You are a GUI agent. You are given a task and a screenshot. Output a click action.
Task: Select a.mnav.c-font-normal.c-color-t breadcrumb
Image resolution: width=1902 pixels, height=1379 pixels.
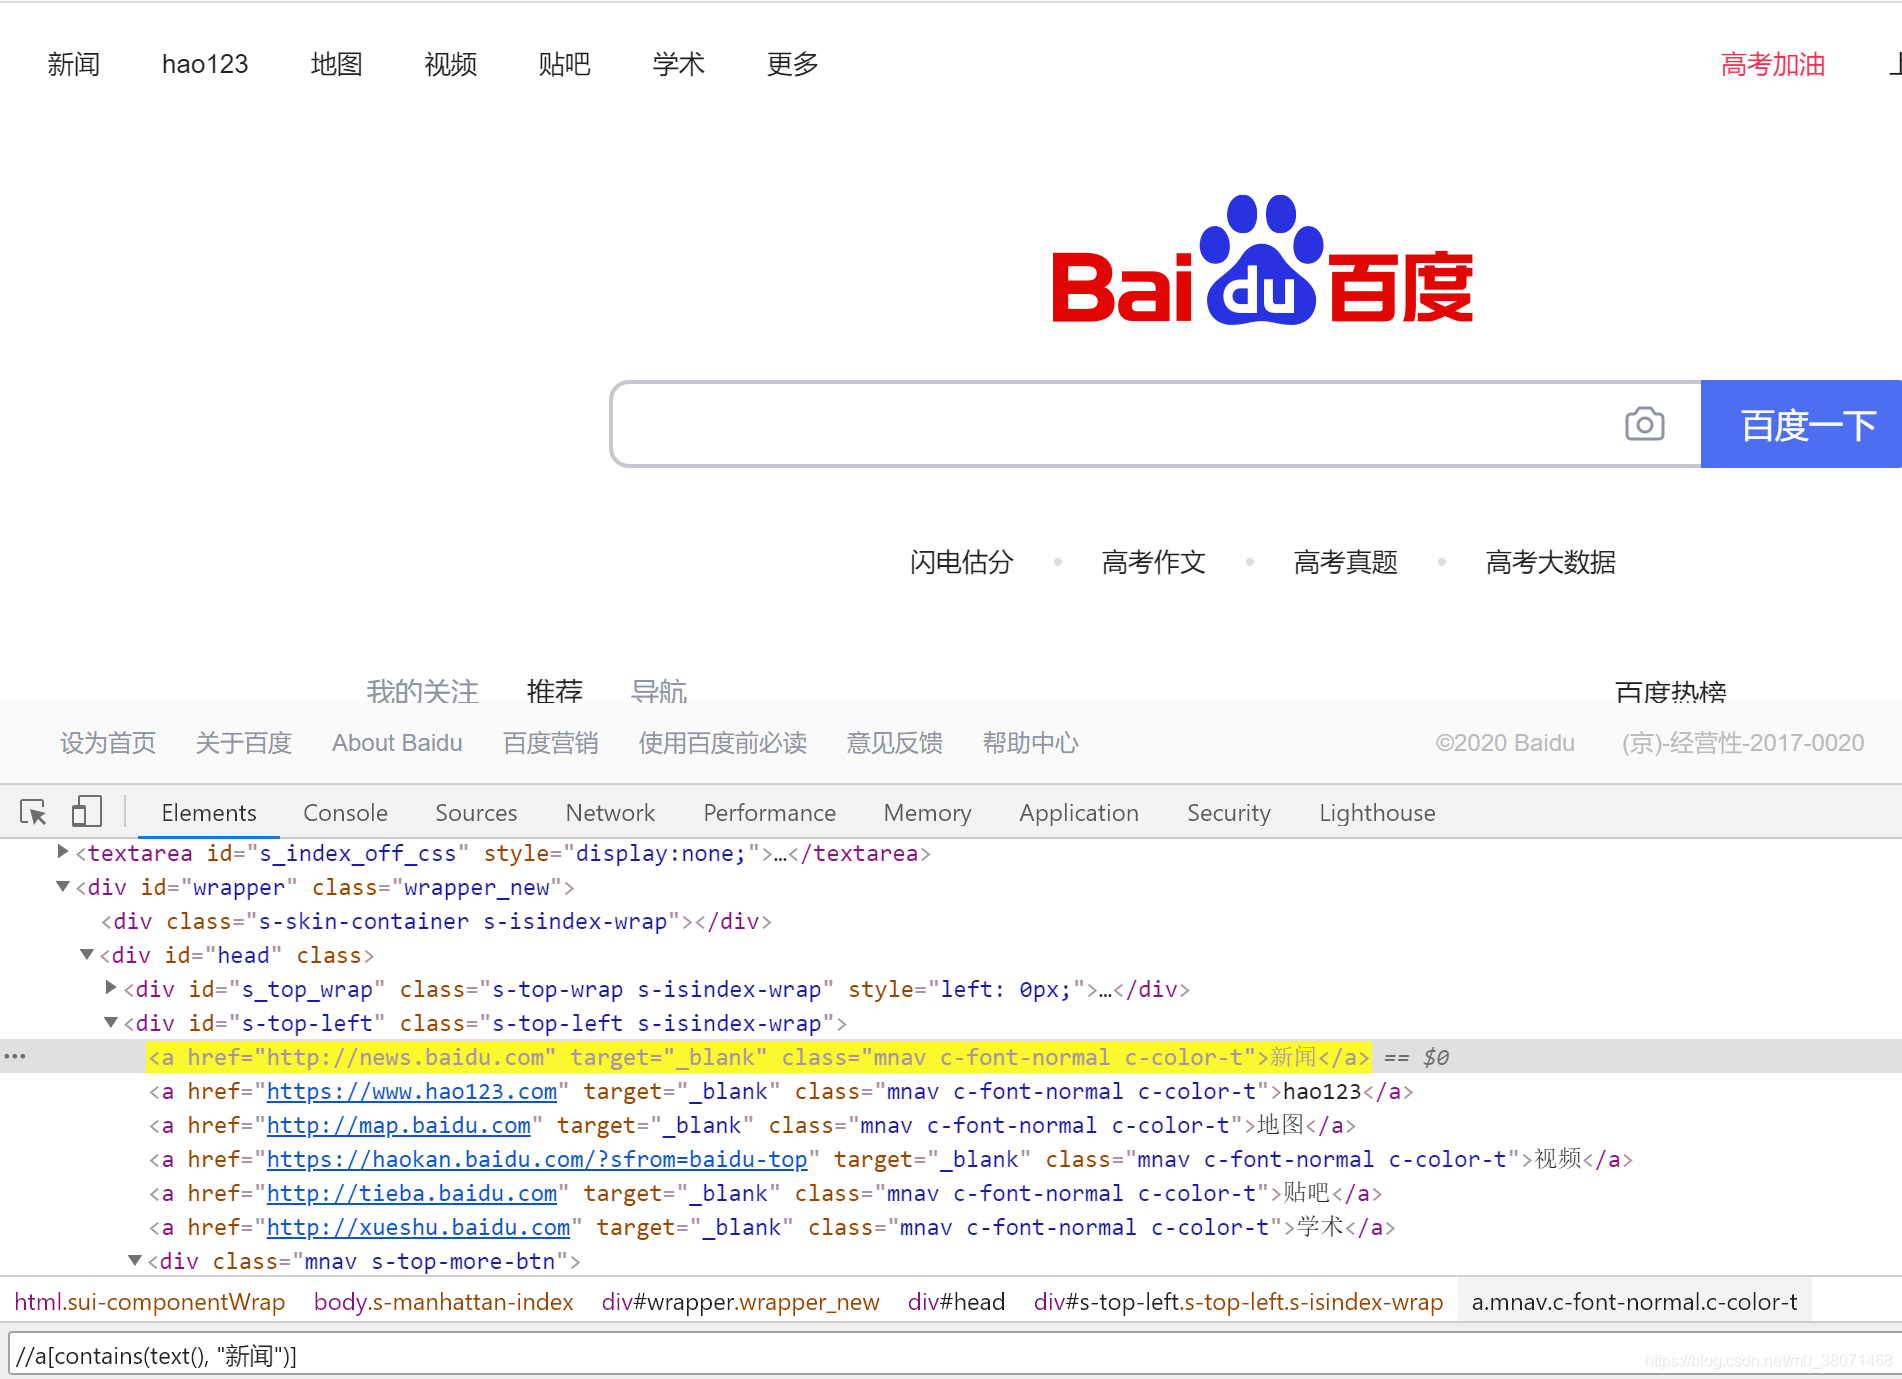pos(1634,1301)
